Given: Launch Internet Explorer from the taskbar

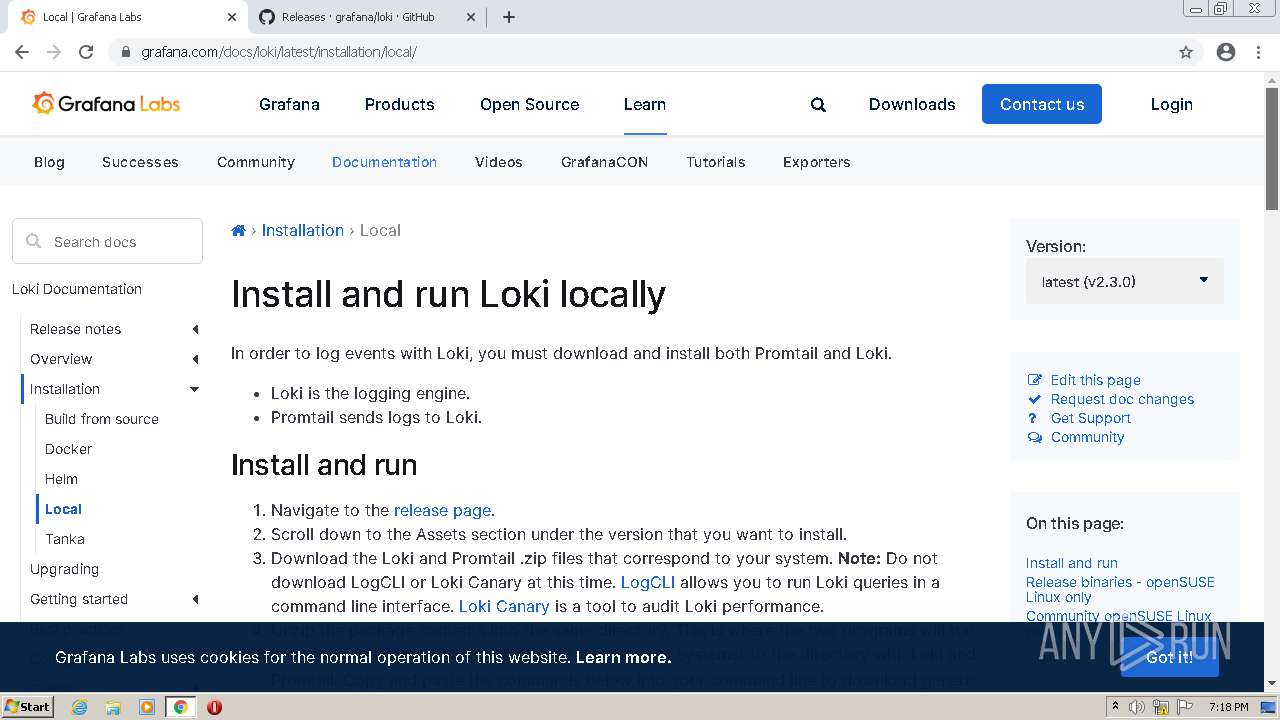Looking at the screenshot, I should (79, 707).
